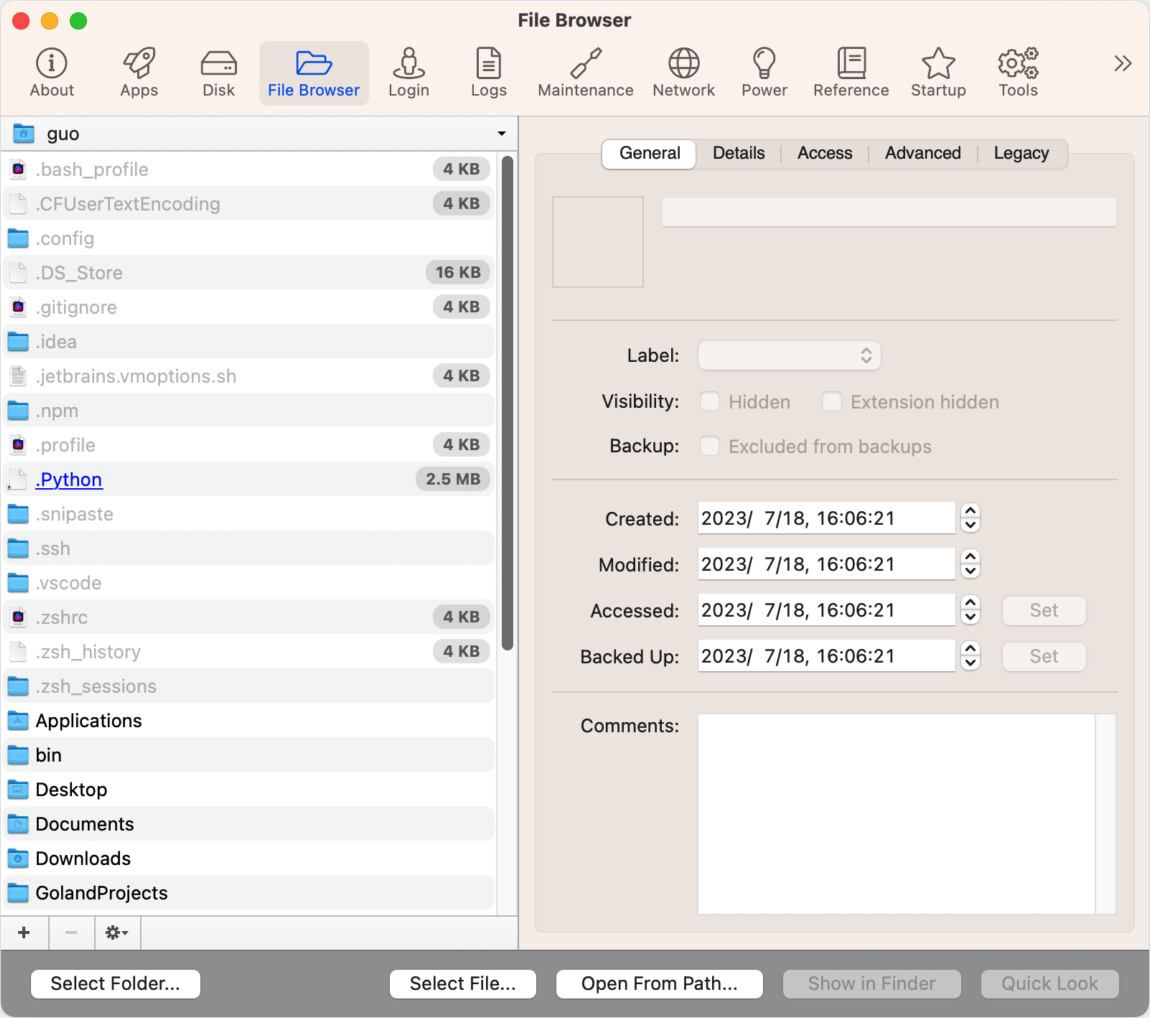Viewport: 1150px width, 1018px height.
Task: Click the Quick Look button
Action: click(x=1050, y=984)
